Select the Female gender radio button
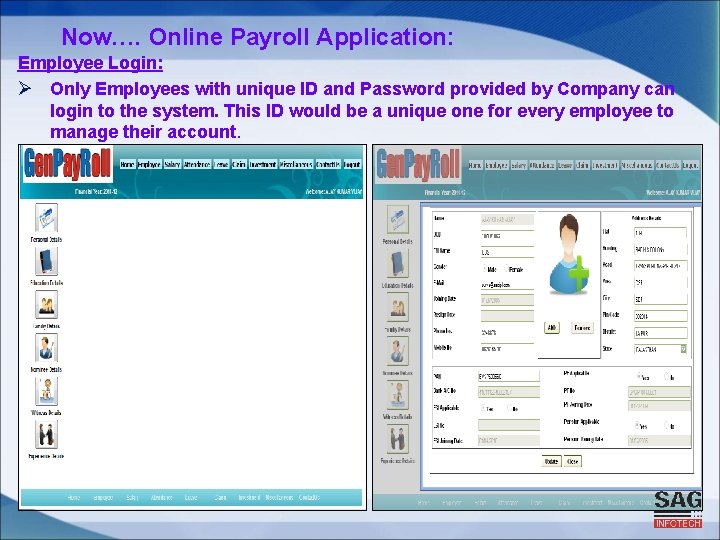 506,268
